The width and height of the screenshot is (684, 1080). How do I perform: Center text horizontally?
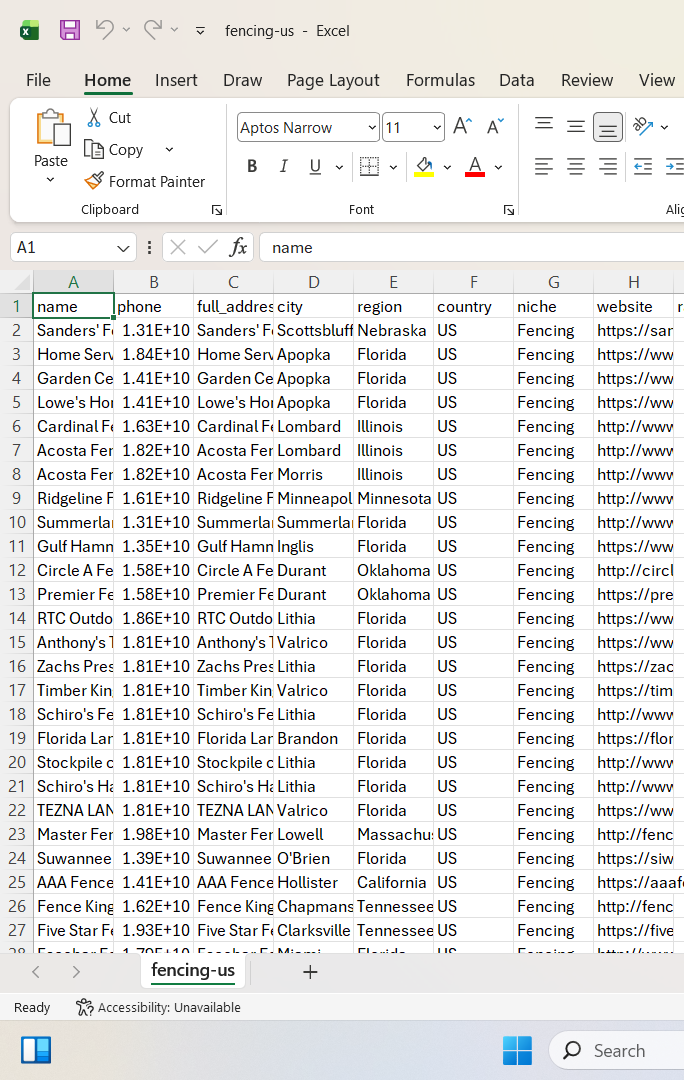click(576, 167)
